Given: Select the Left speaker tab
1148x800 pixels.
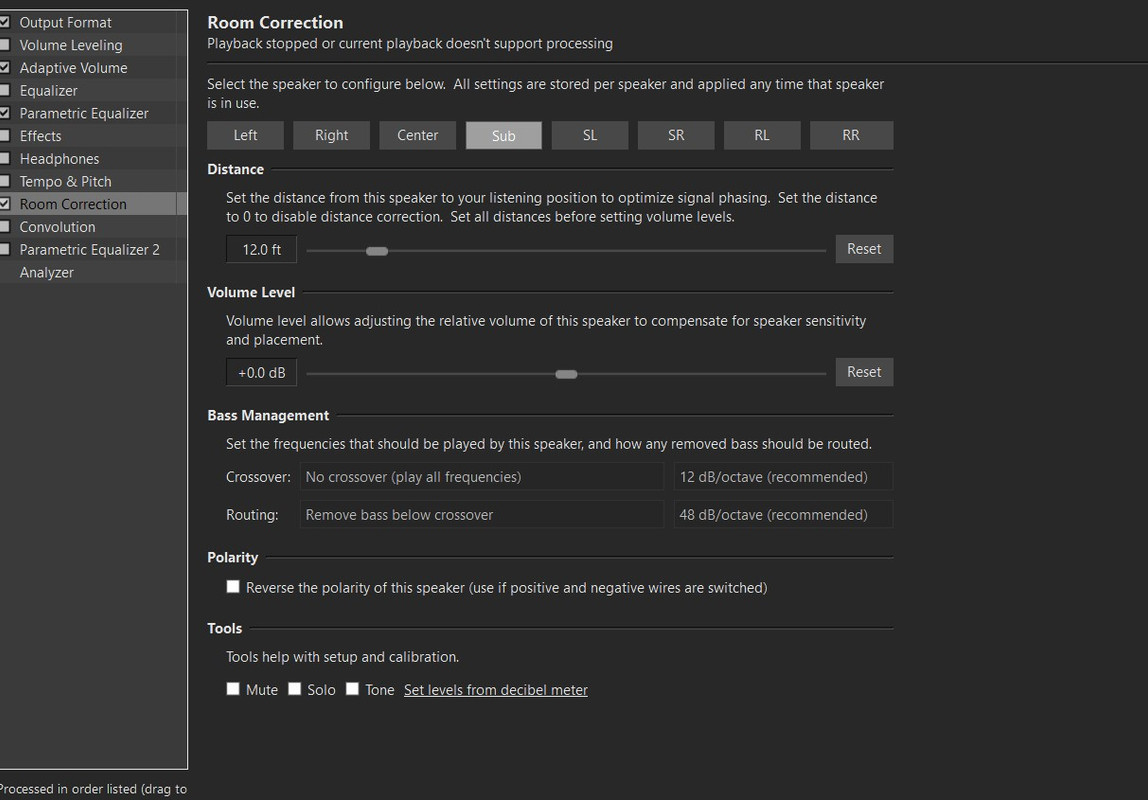Looking at the screenshot, I should pos(245,135).
